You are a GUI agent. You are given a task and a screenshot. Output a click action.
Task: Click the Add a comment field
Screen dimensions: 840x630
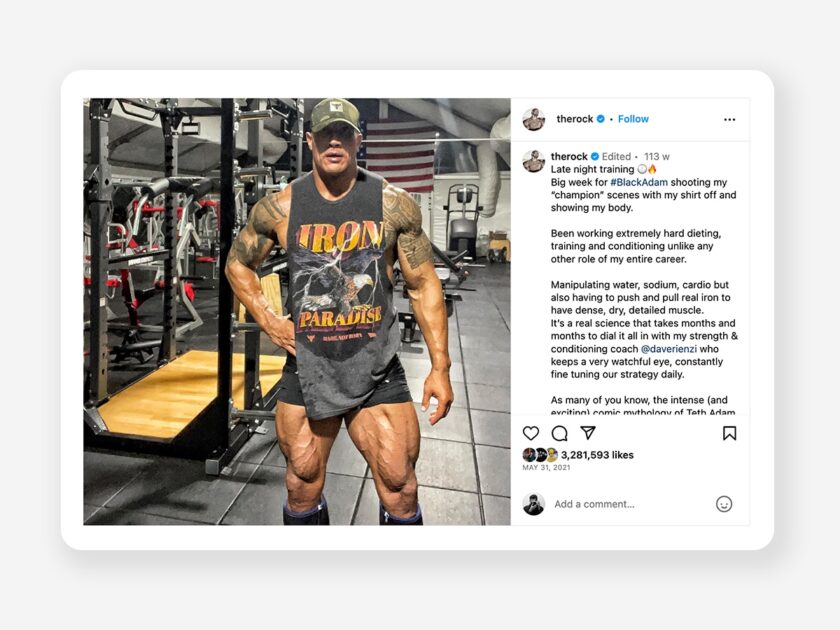coord(630,504)
